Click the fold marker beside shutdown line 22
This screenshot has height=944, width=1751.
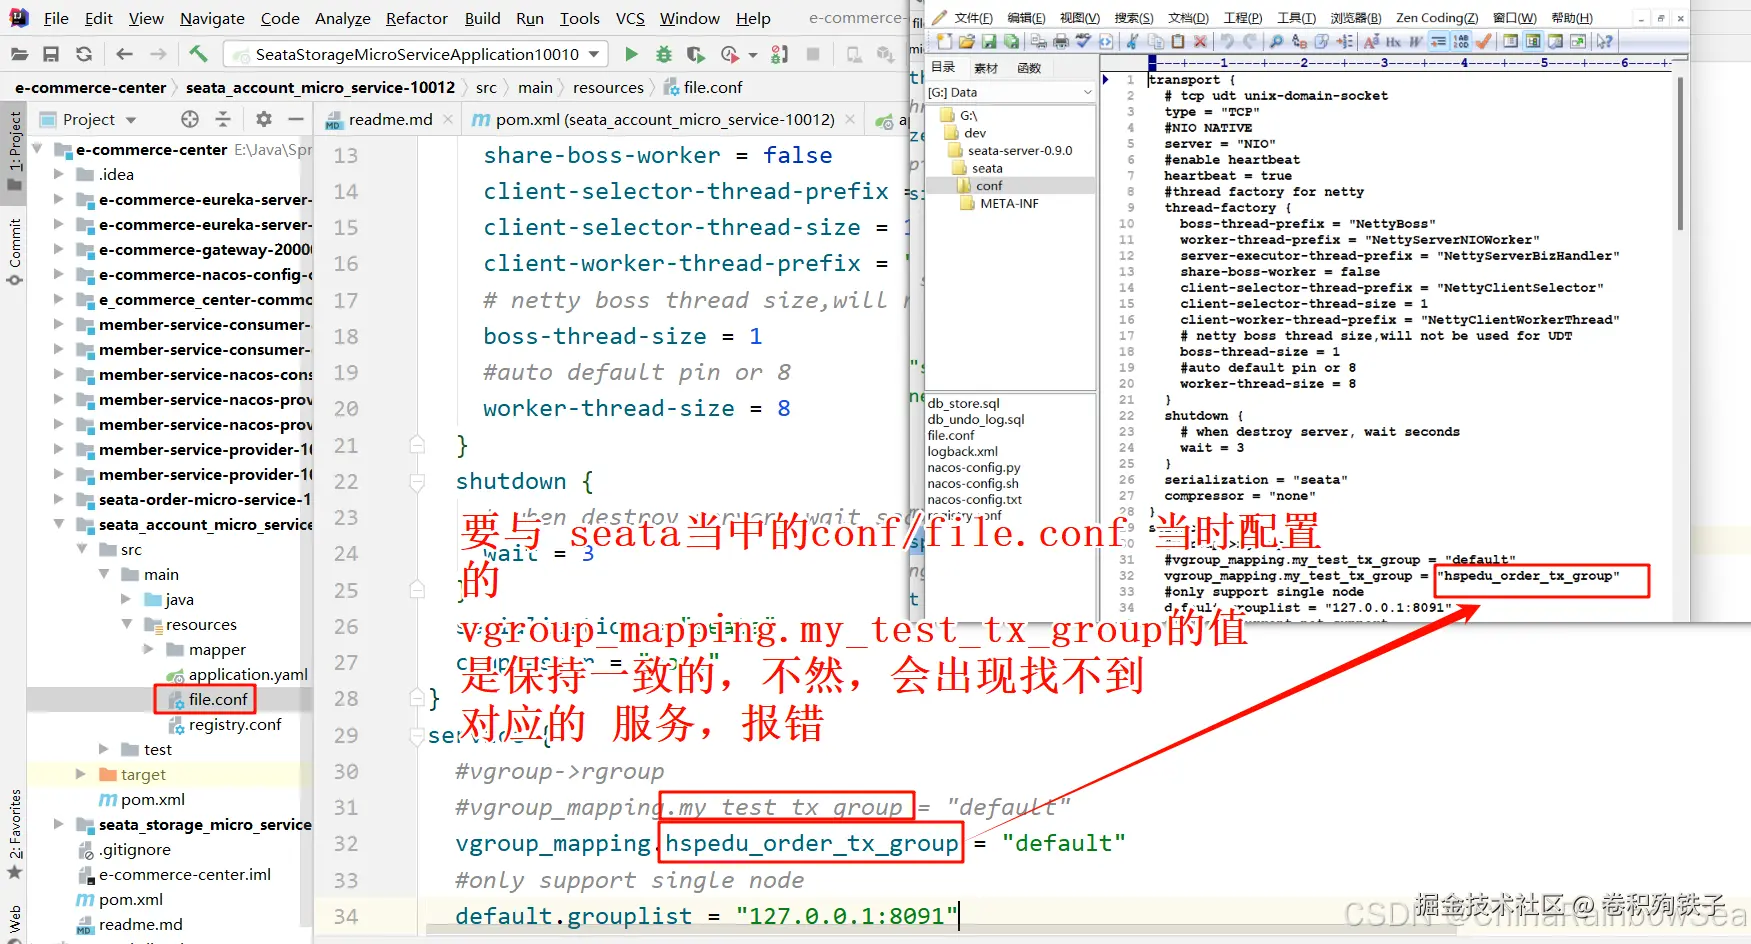[x=417, y=482]
